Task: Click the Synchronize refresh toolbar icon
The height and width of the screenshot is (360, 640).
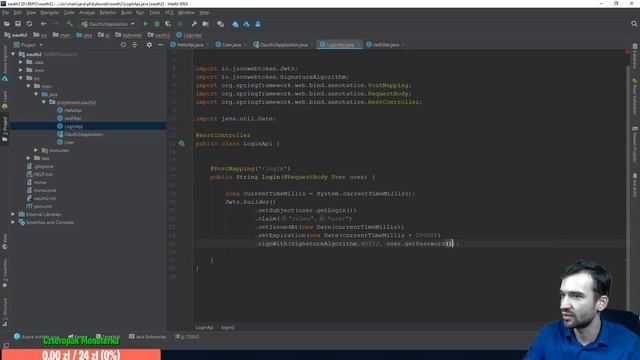Action: coord(29,24)
